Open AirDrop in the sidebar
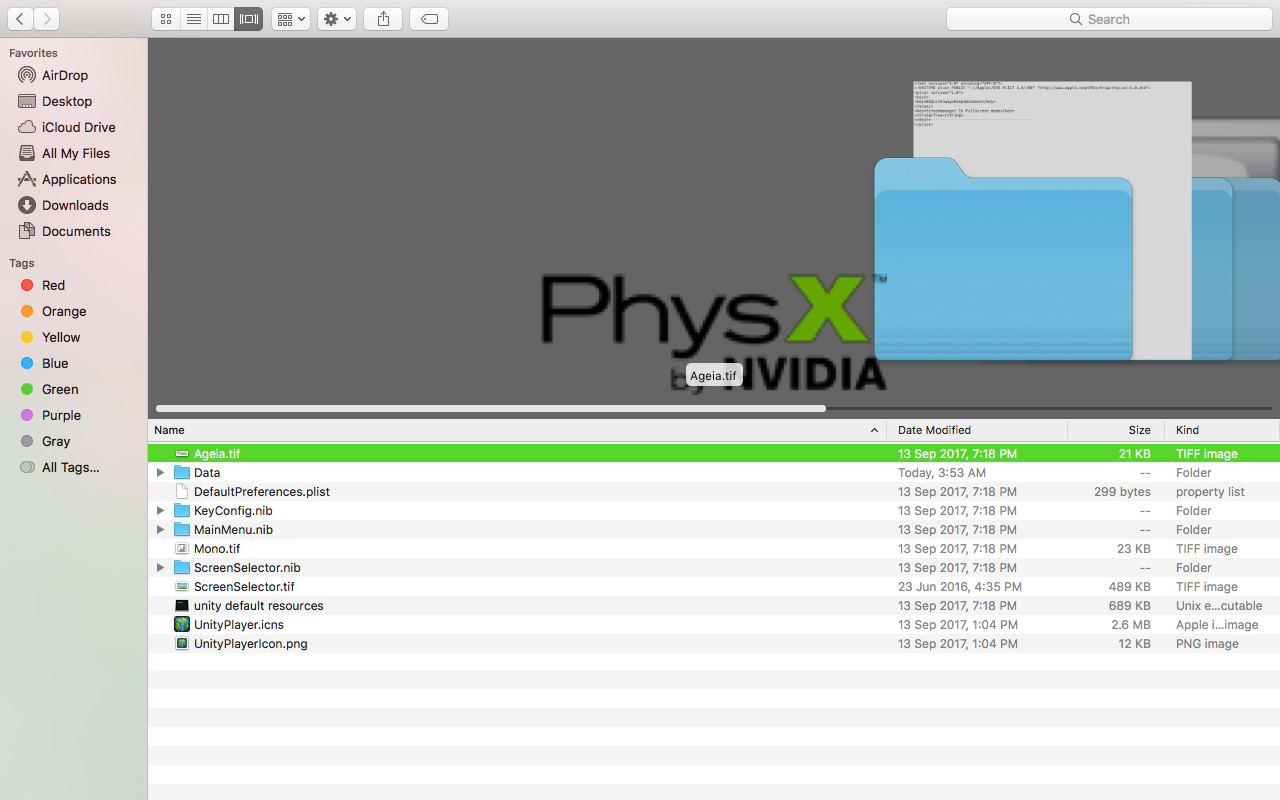The width and height of the screenshot is (1280, 800). click(x=65, y=75)
